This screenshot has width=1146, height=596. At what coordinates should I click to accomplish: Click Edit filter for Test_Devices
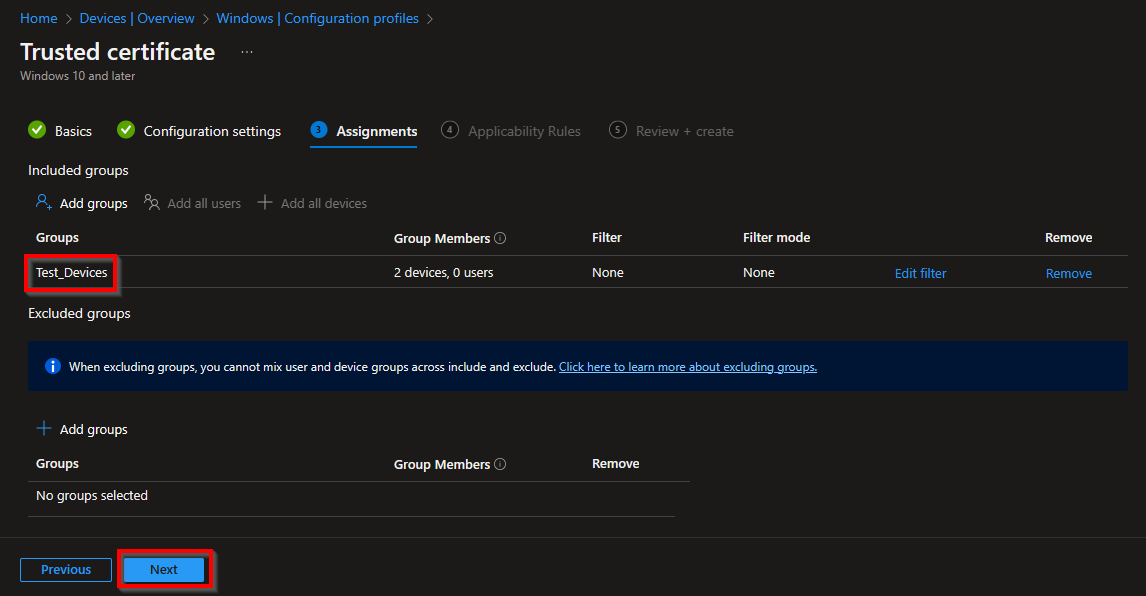pyautogui.click(x=919, y=272)
